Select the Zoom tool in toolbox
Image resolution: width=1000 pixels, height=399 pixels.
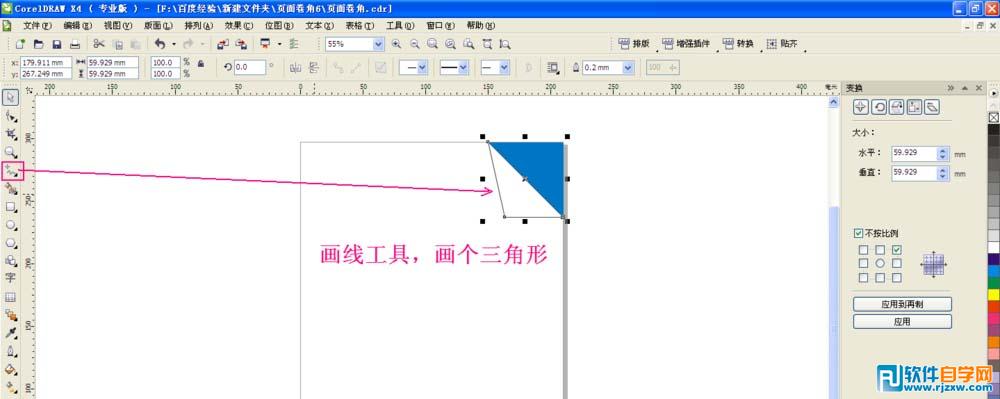point(11,152)
